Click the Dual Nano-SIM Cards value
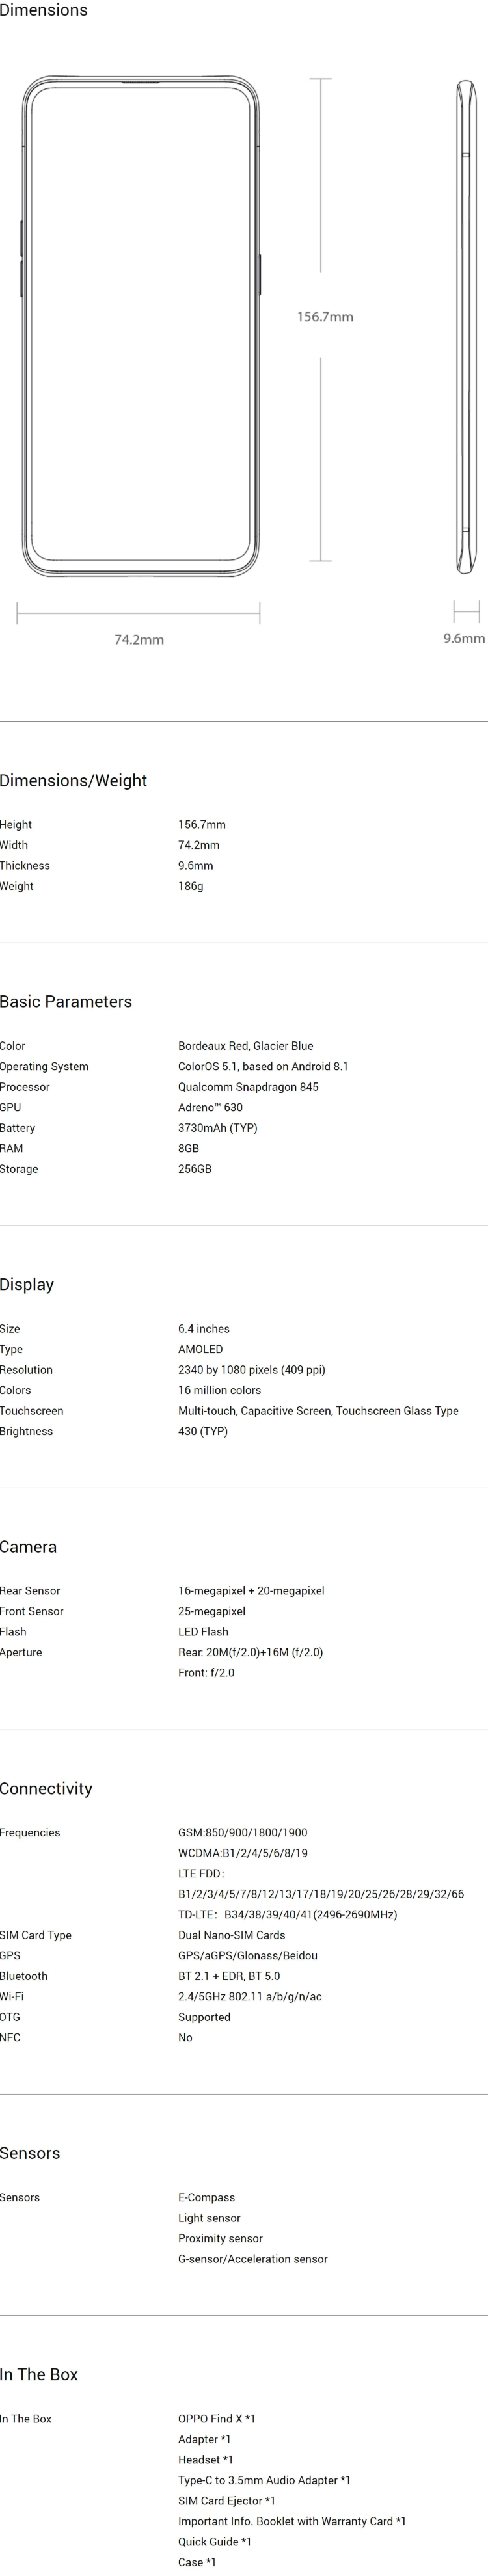 click(231, 1935)
